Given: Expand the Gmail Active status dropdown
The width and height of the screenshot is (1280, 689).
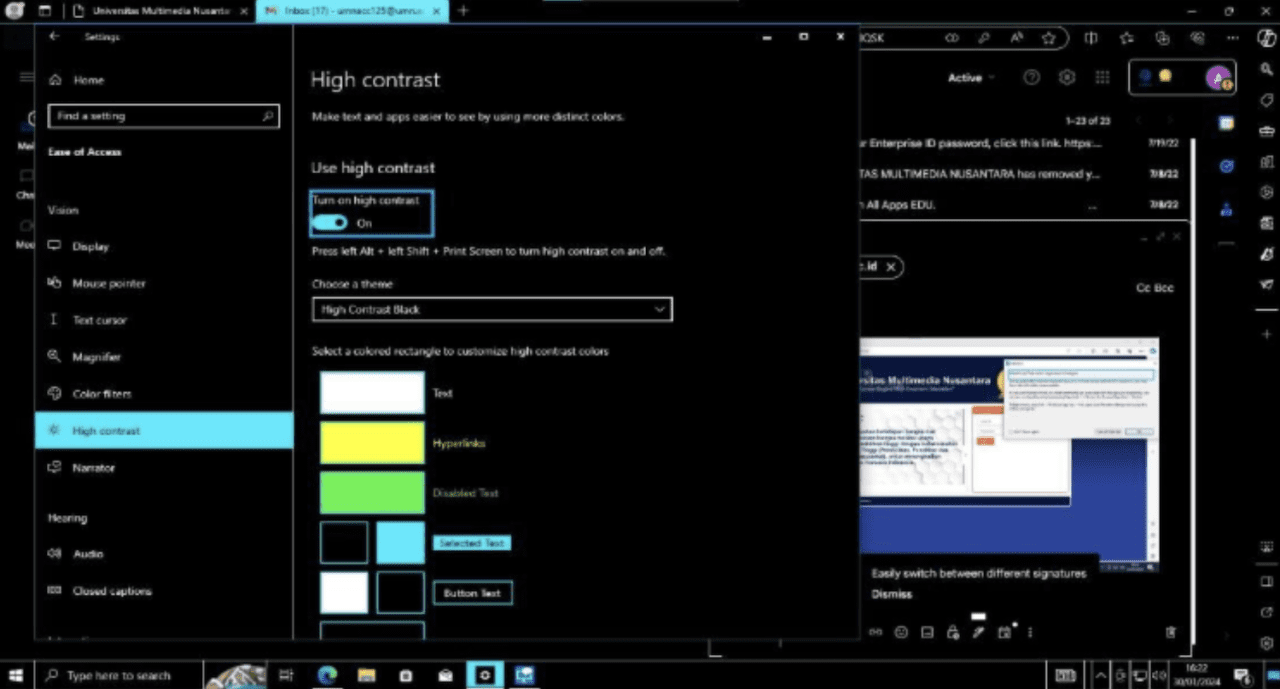Looking at the screenshot, I should point(971,78).
